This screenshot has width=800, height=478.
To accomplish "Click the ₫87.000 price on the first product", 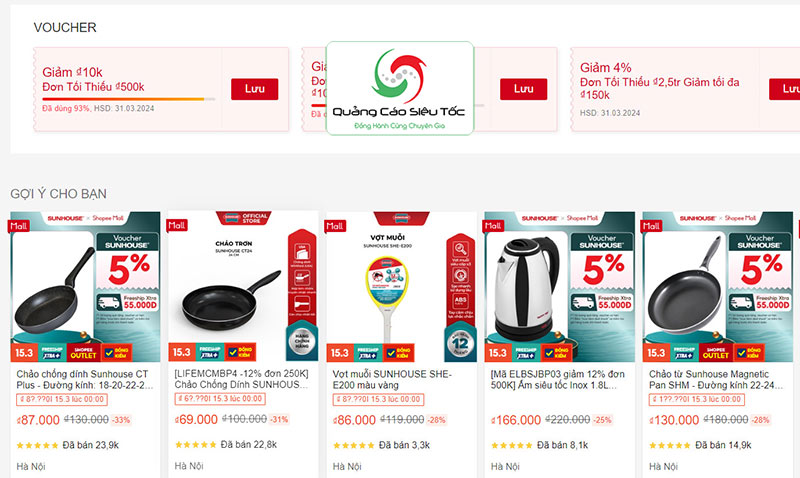I will [x=38, y=420].
